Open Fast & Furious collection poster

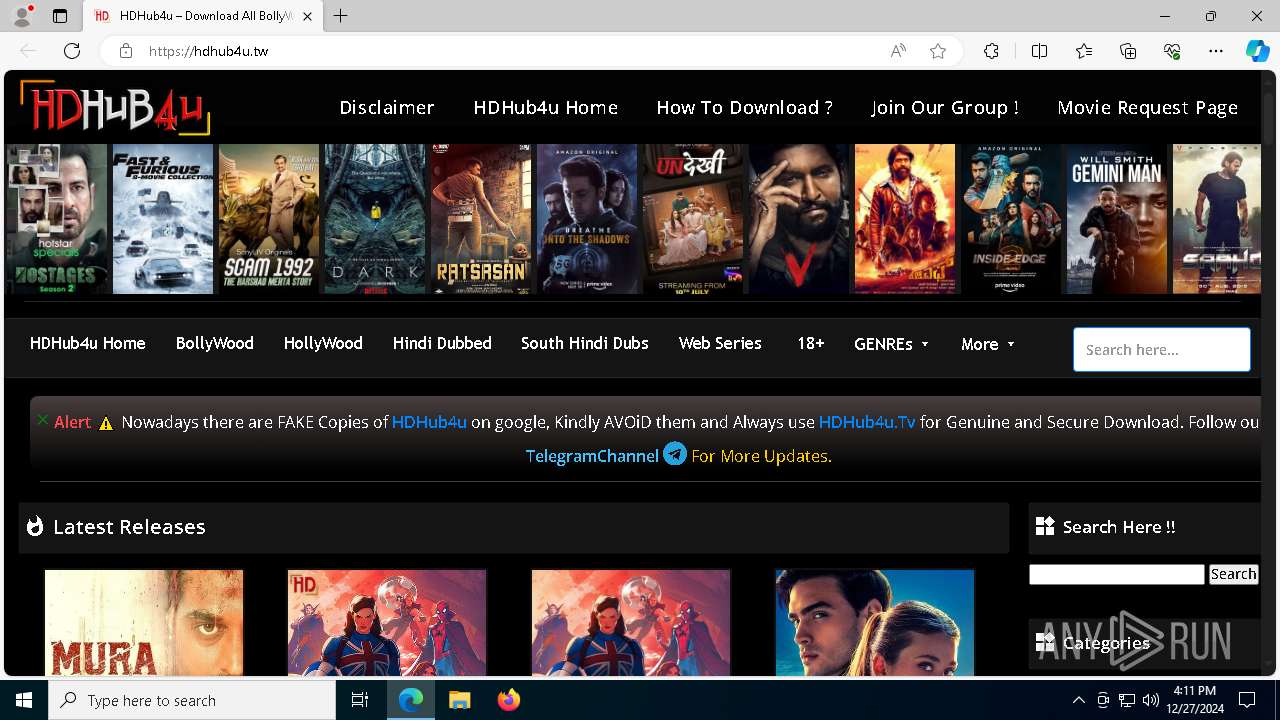163,219
